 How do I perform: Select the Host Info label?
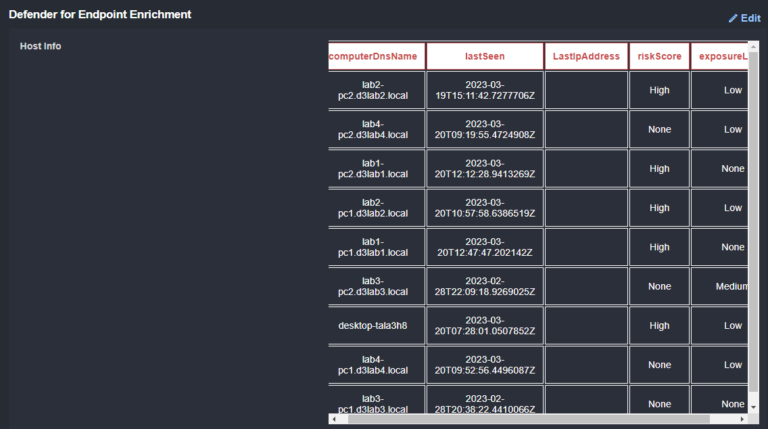pos(41,46)
